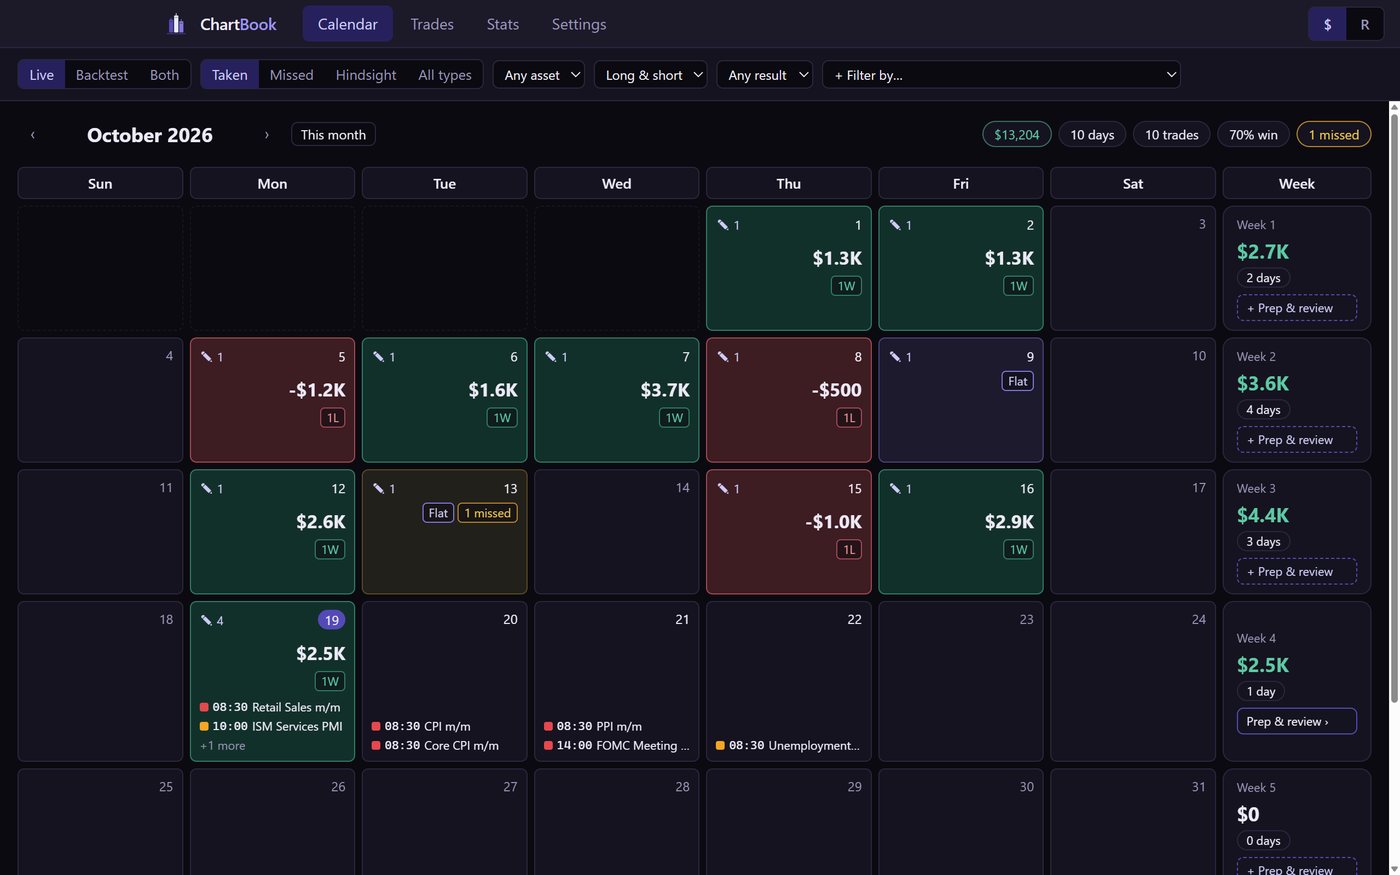The image size is (1400, 875).
Task: Switch display to dollar mode
Action: click(x=1327, y=24)
